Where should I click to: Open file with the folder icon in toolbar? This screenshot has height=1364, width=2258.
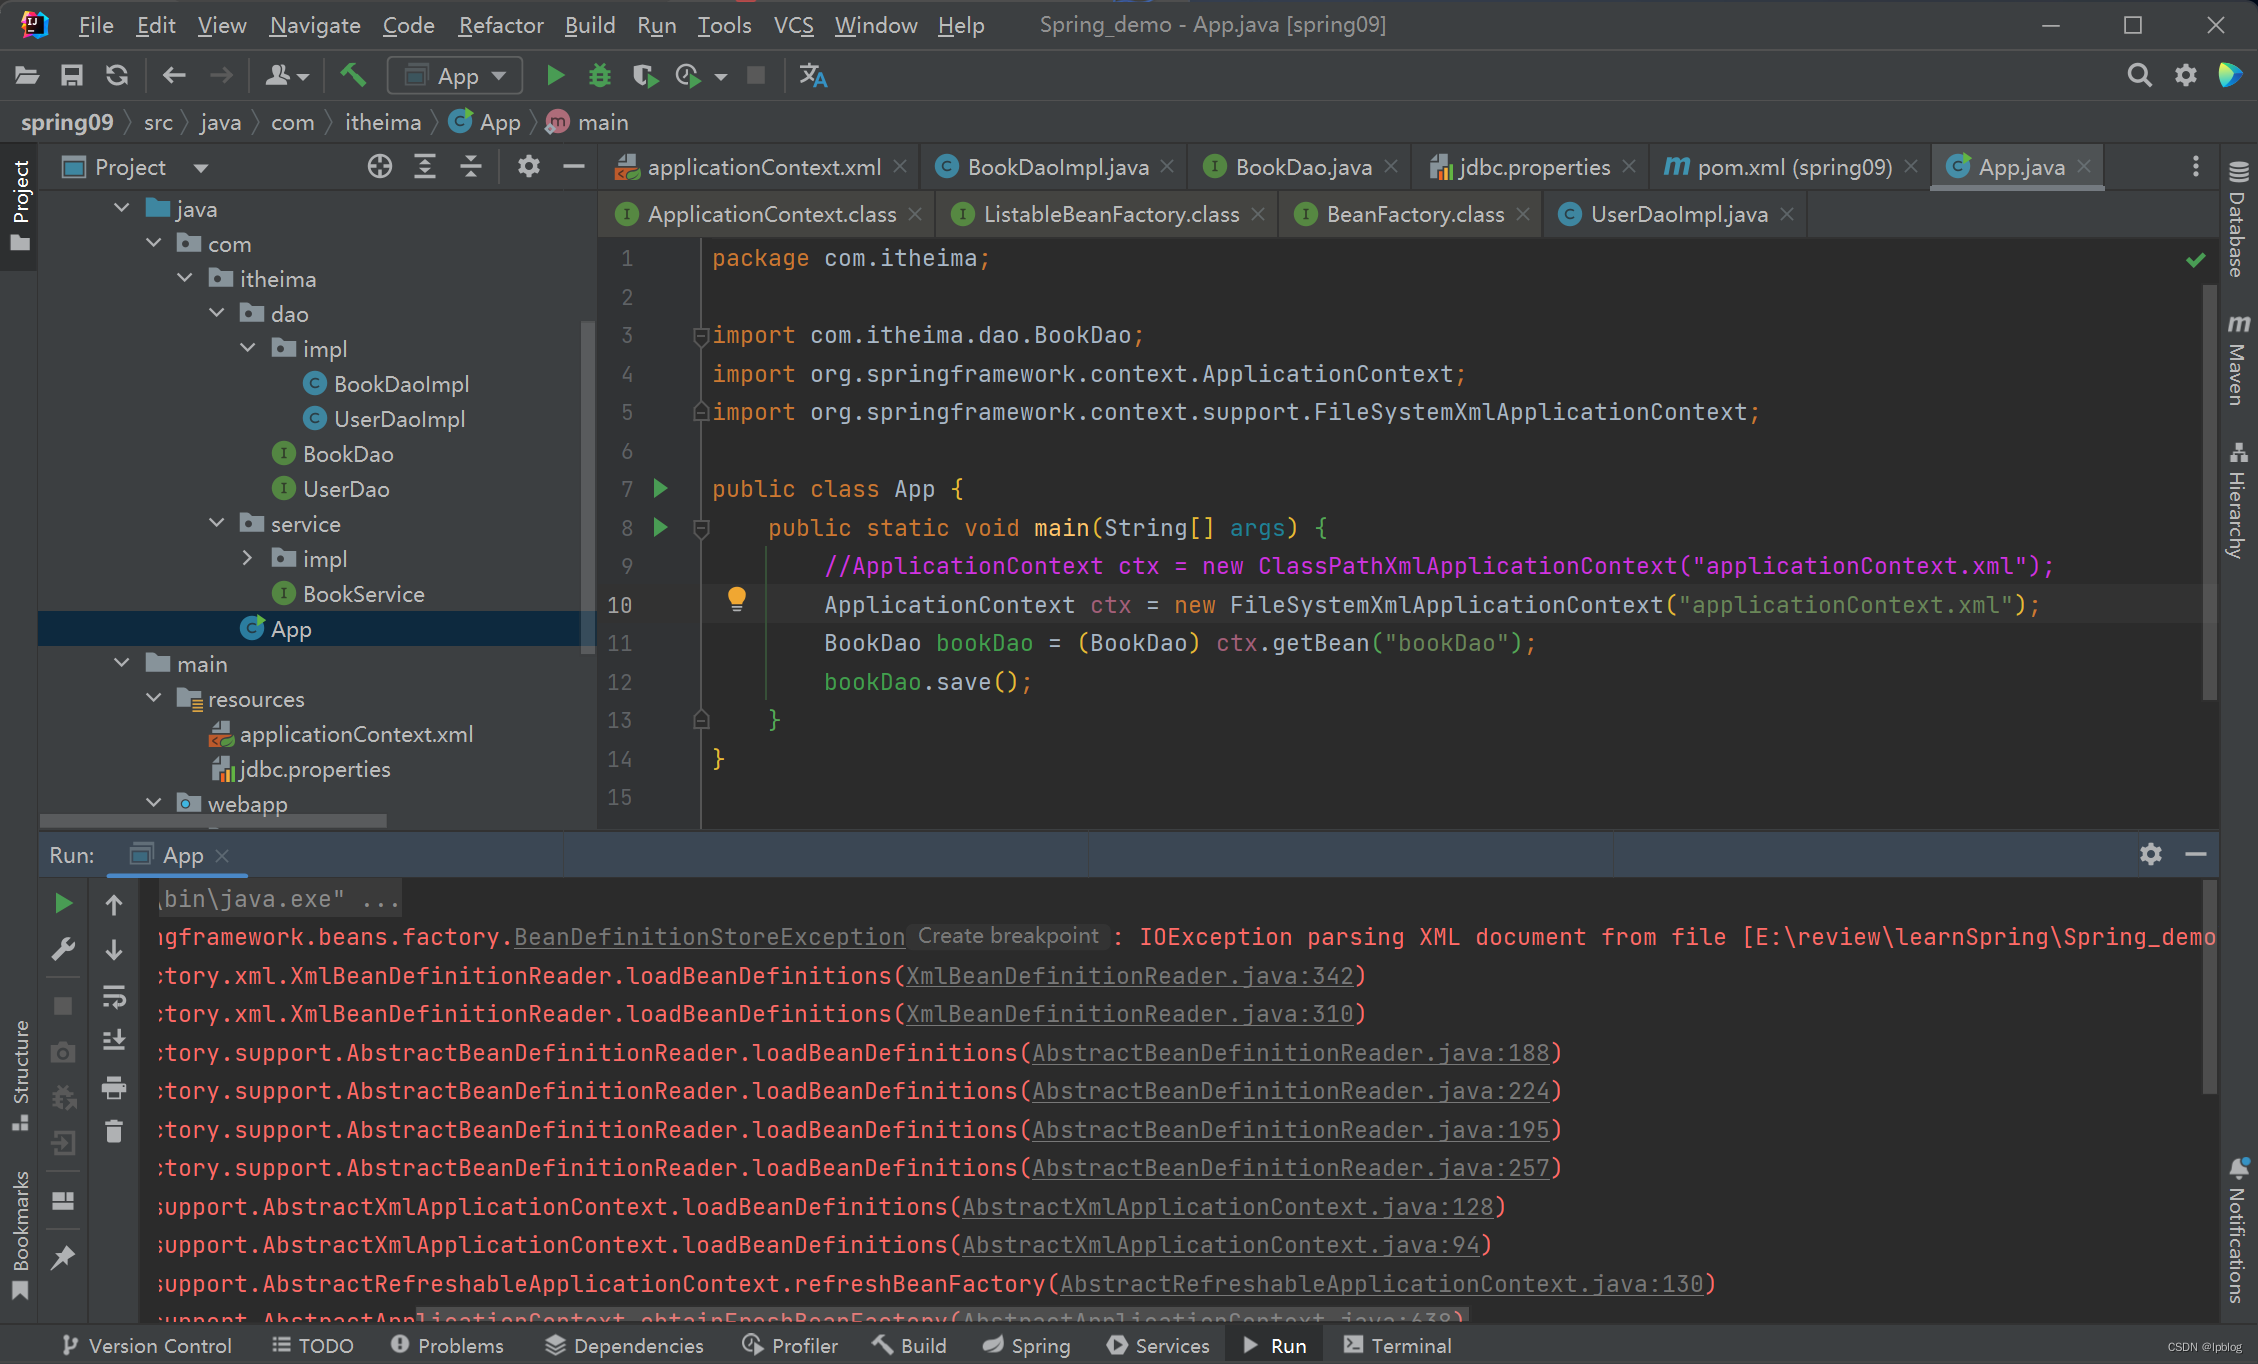27,76
